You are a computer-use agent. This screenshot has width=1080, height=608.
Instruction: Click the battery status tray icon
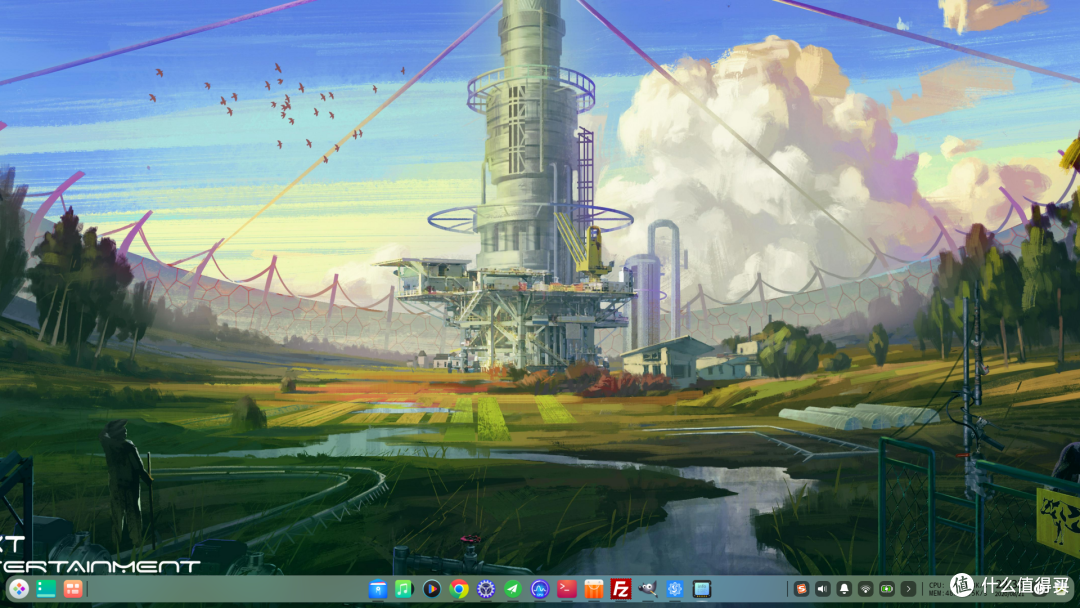coord(886,589)
